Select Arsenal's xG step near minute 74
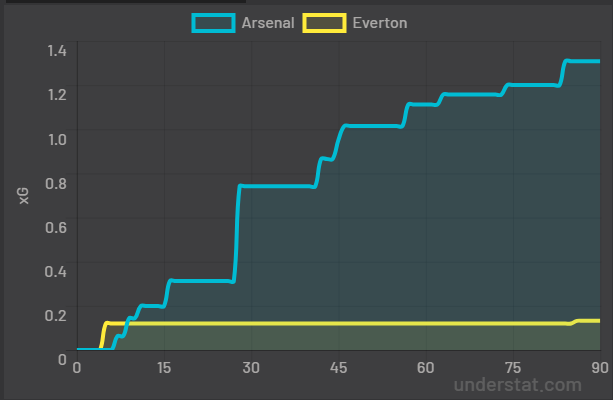This screenshot has width=613, height=400. click(504, 90)
